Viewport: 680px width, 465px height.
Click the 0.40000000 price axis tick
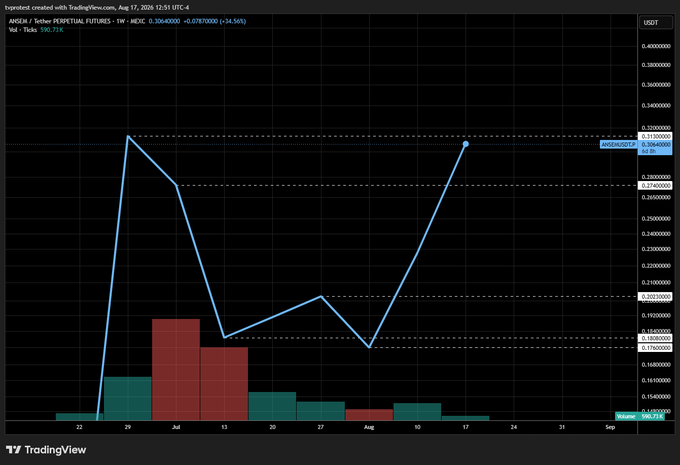tap(656, 46)
